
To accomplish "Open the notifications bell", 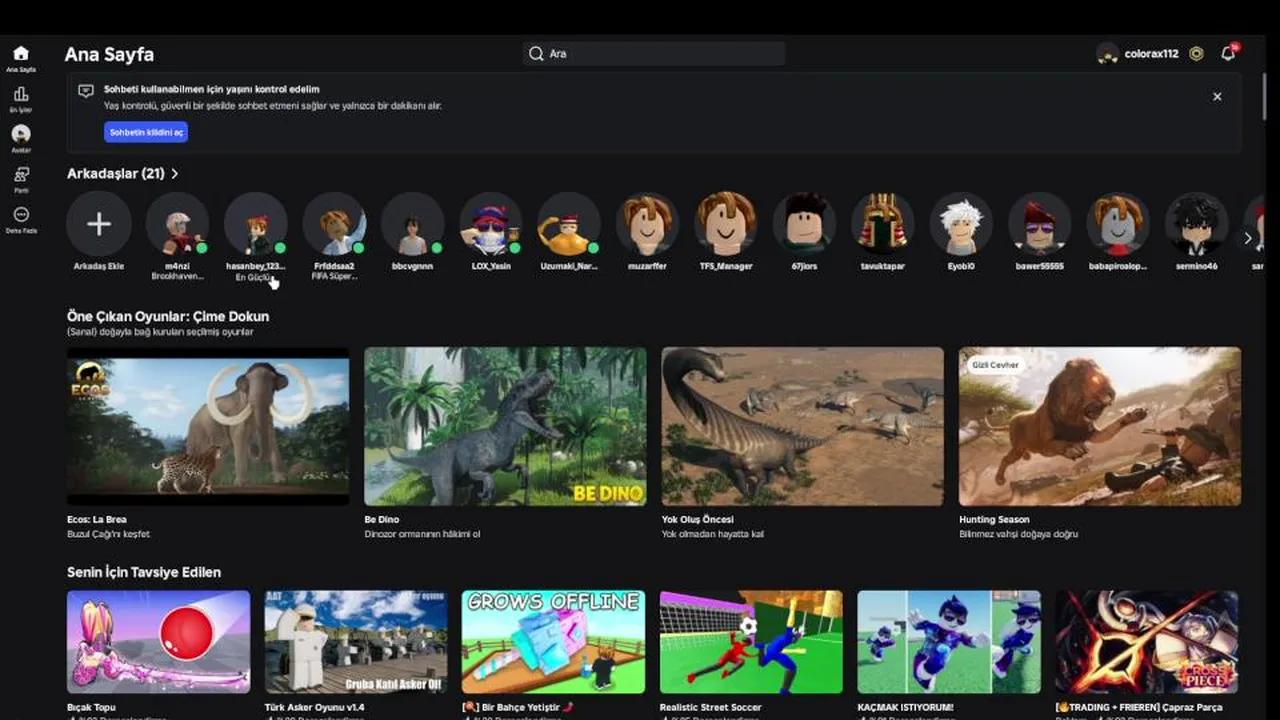I will [1228, 54].
